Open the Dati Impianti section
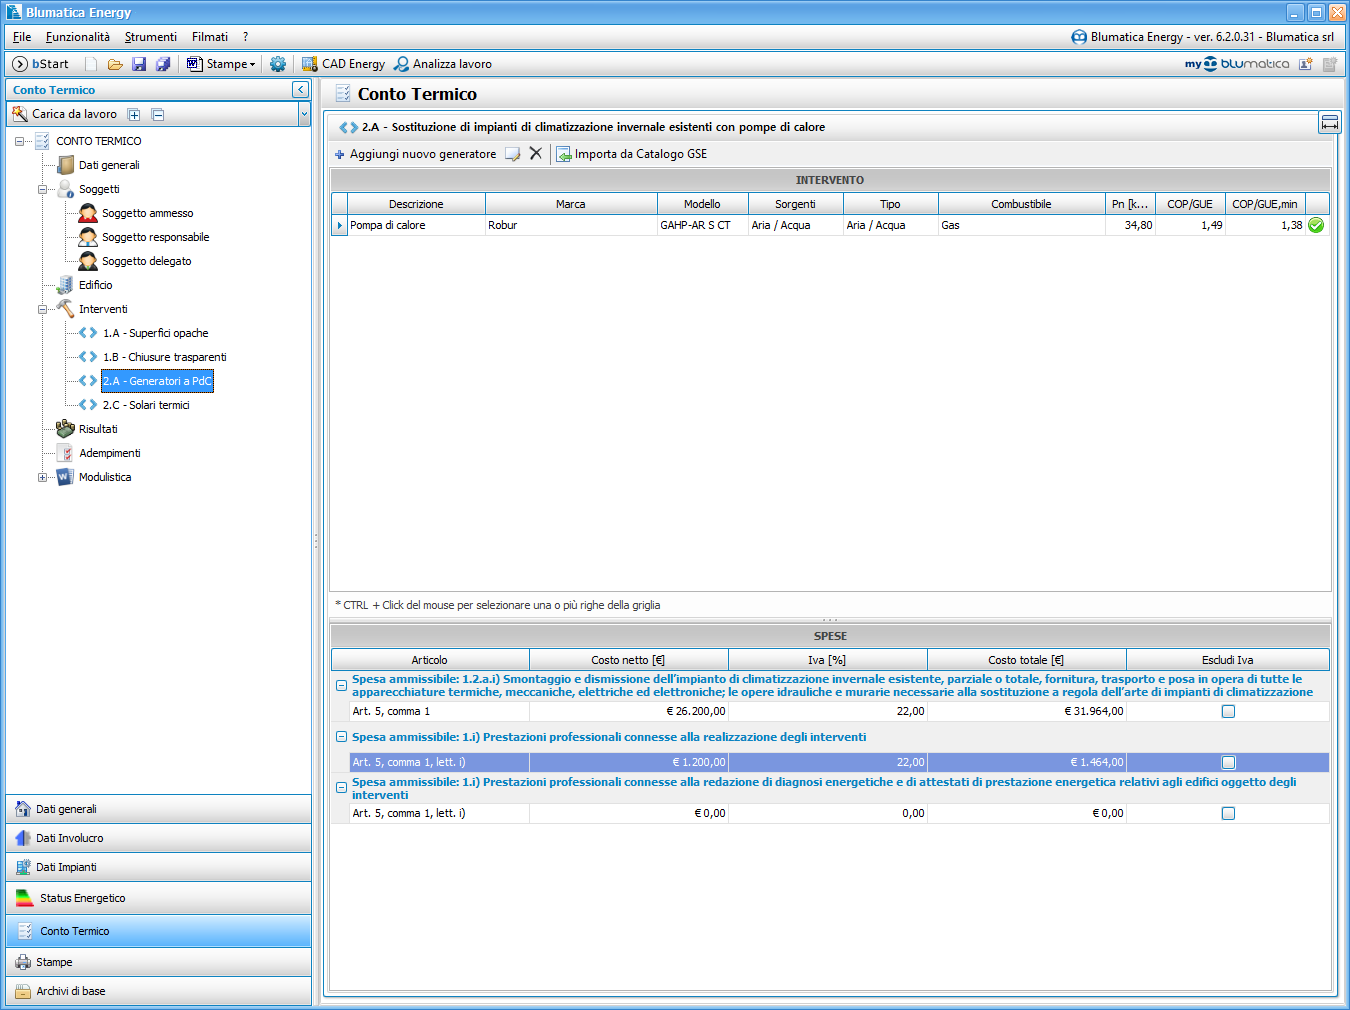 point(158,867)
